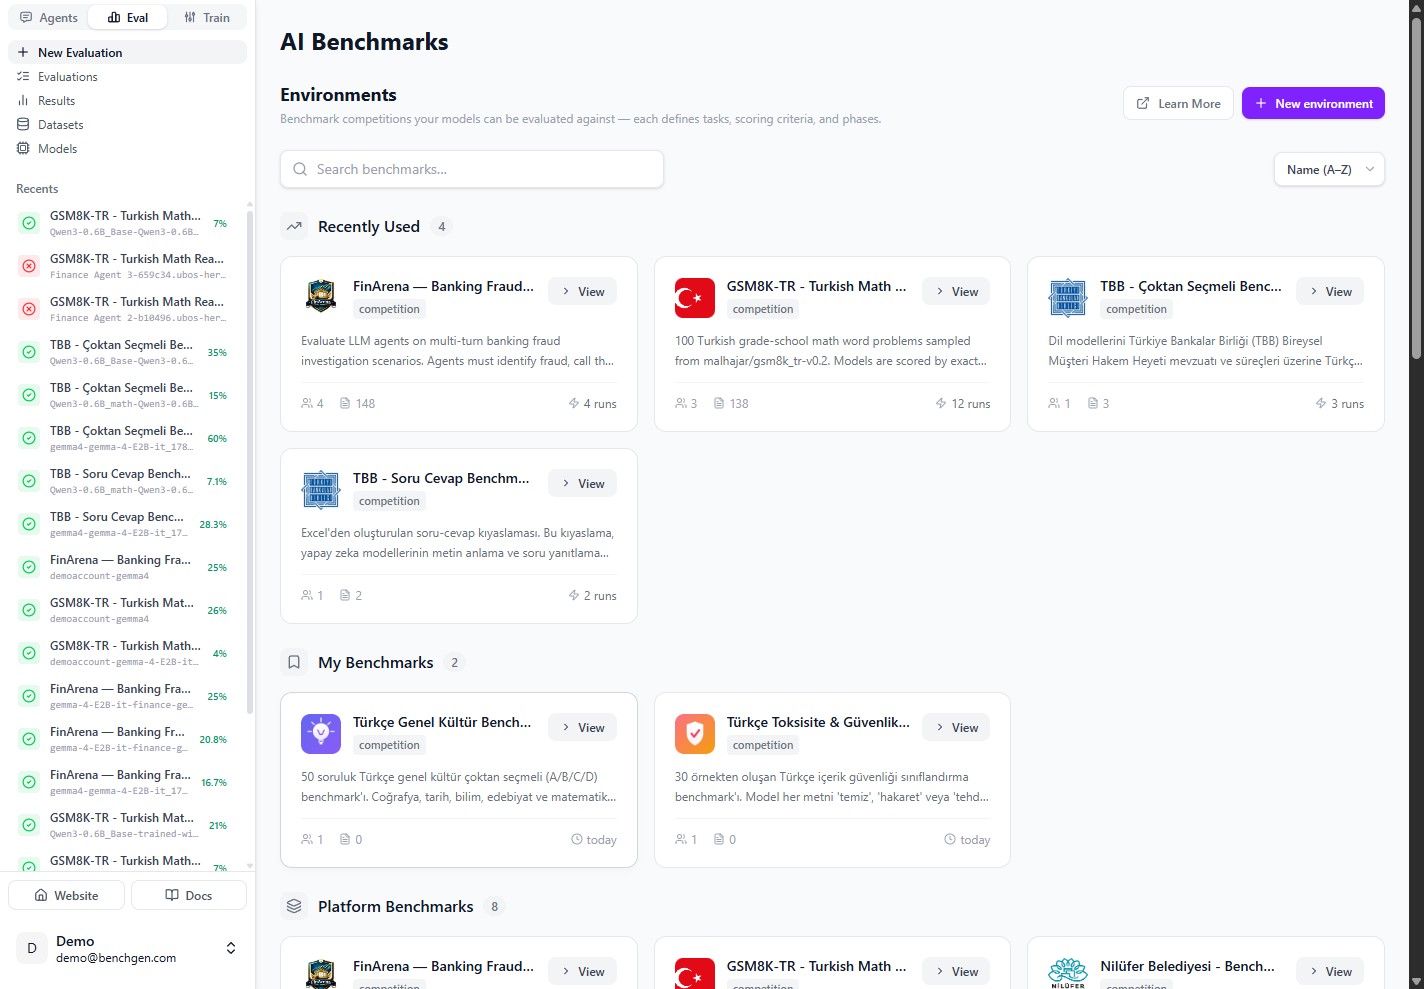Click the Nilüfer Belediyesi logo icon
Viewport: 1424px width, 989px height.
click(1068, 973)
